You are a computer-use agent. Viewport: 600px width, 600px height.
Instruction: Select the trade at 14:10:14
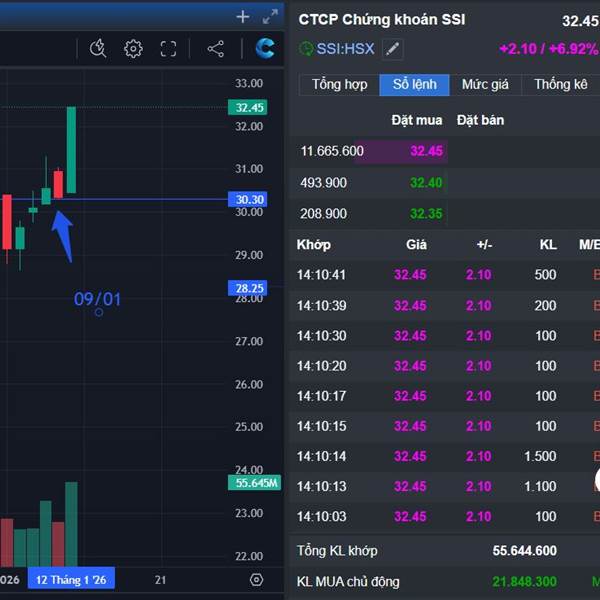(444, 456)
